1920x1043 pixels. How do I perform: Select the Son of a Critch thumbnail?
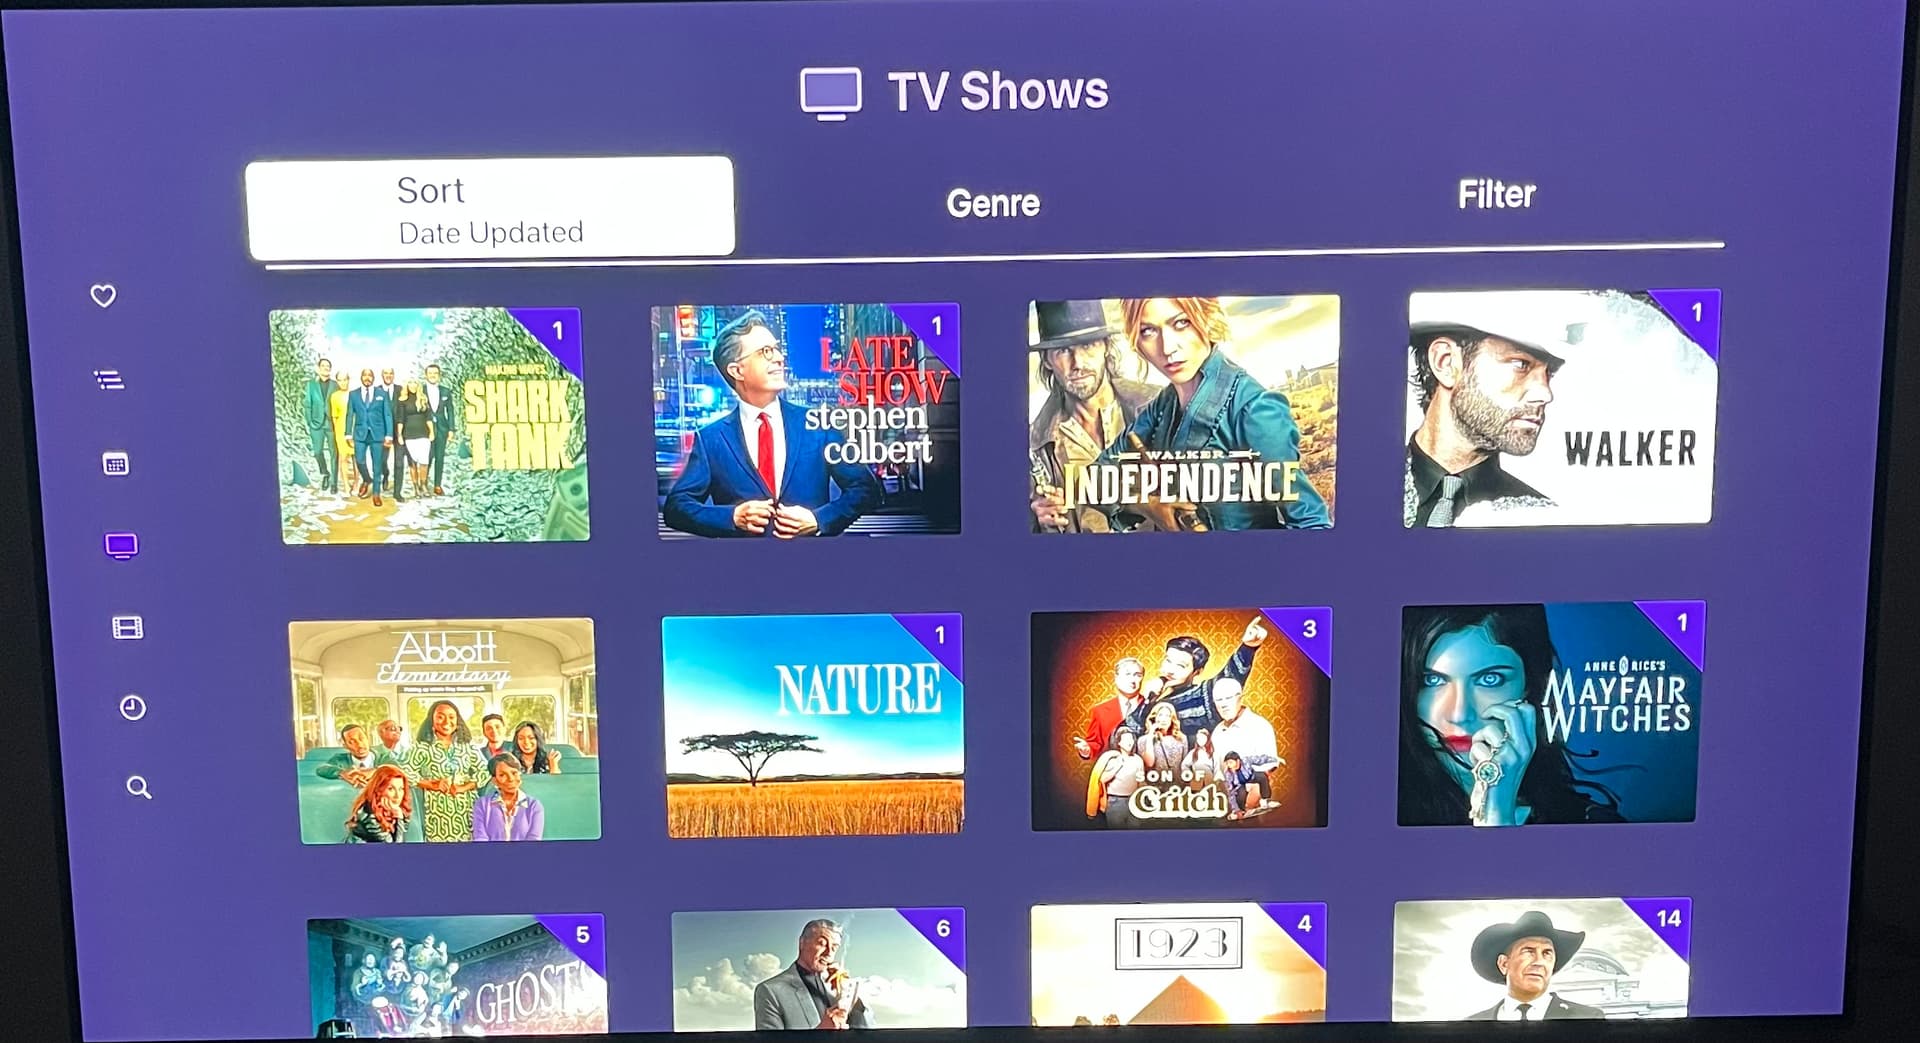(1181, 719)
